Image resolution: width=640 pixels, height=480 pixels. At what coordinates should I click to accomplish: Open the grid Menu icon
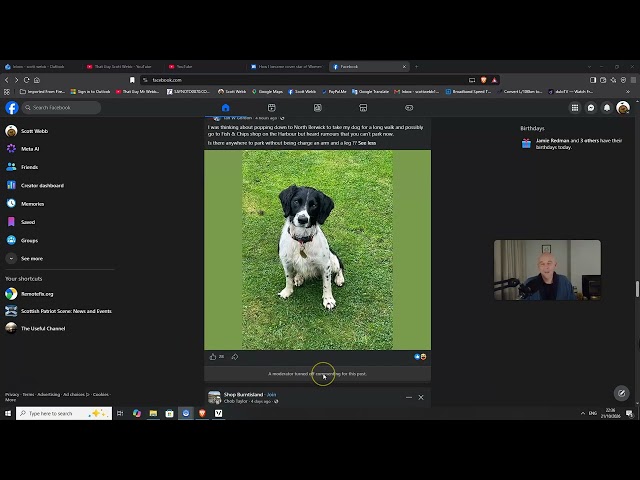tap(575, 108)
